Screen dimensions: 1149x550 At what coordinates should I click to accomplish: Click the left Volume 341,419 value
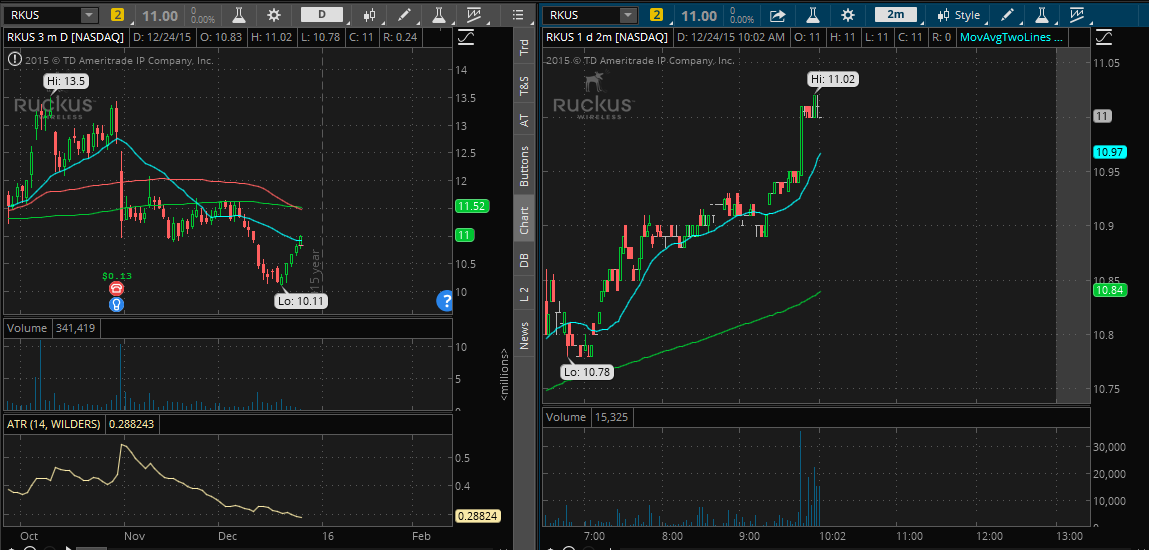coord(75,328)
